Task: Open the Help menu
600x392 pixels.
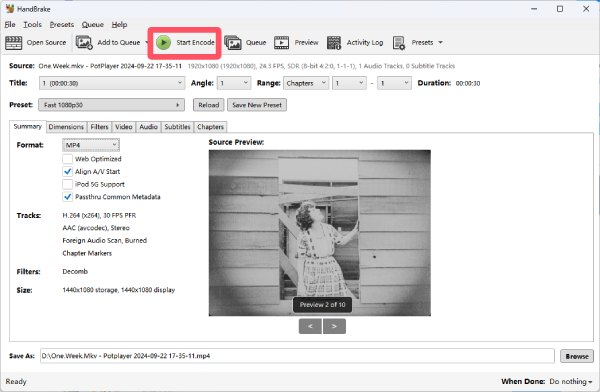Action: click(119, 24)
